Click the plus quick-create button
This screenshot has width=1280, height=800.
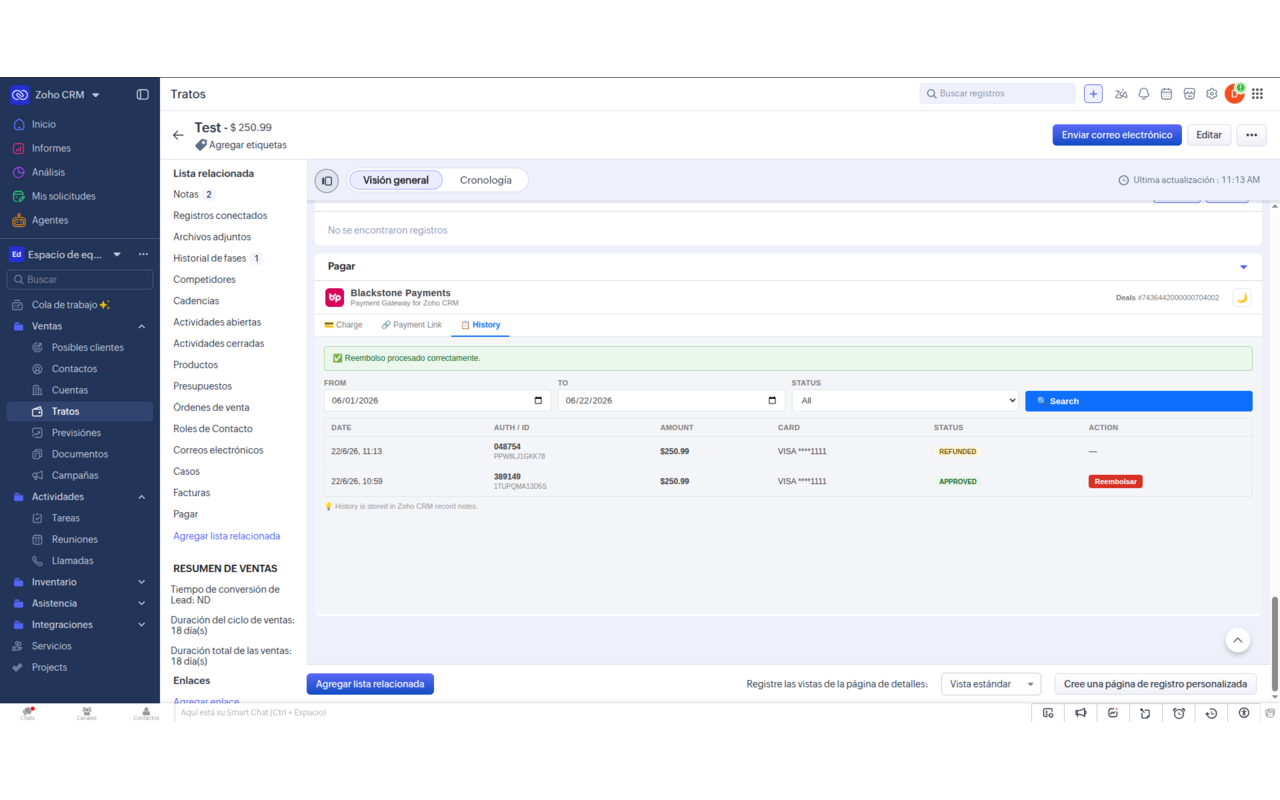coord(1093,94)
